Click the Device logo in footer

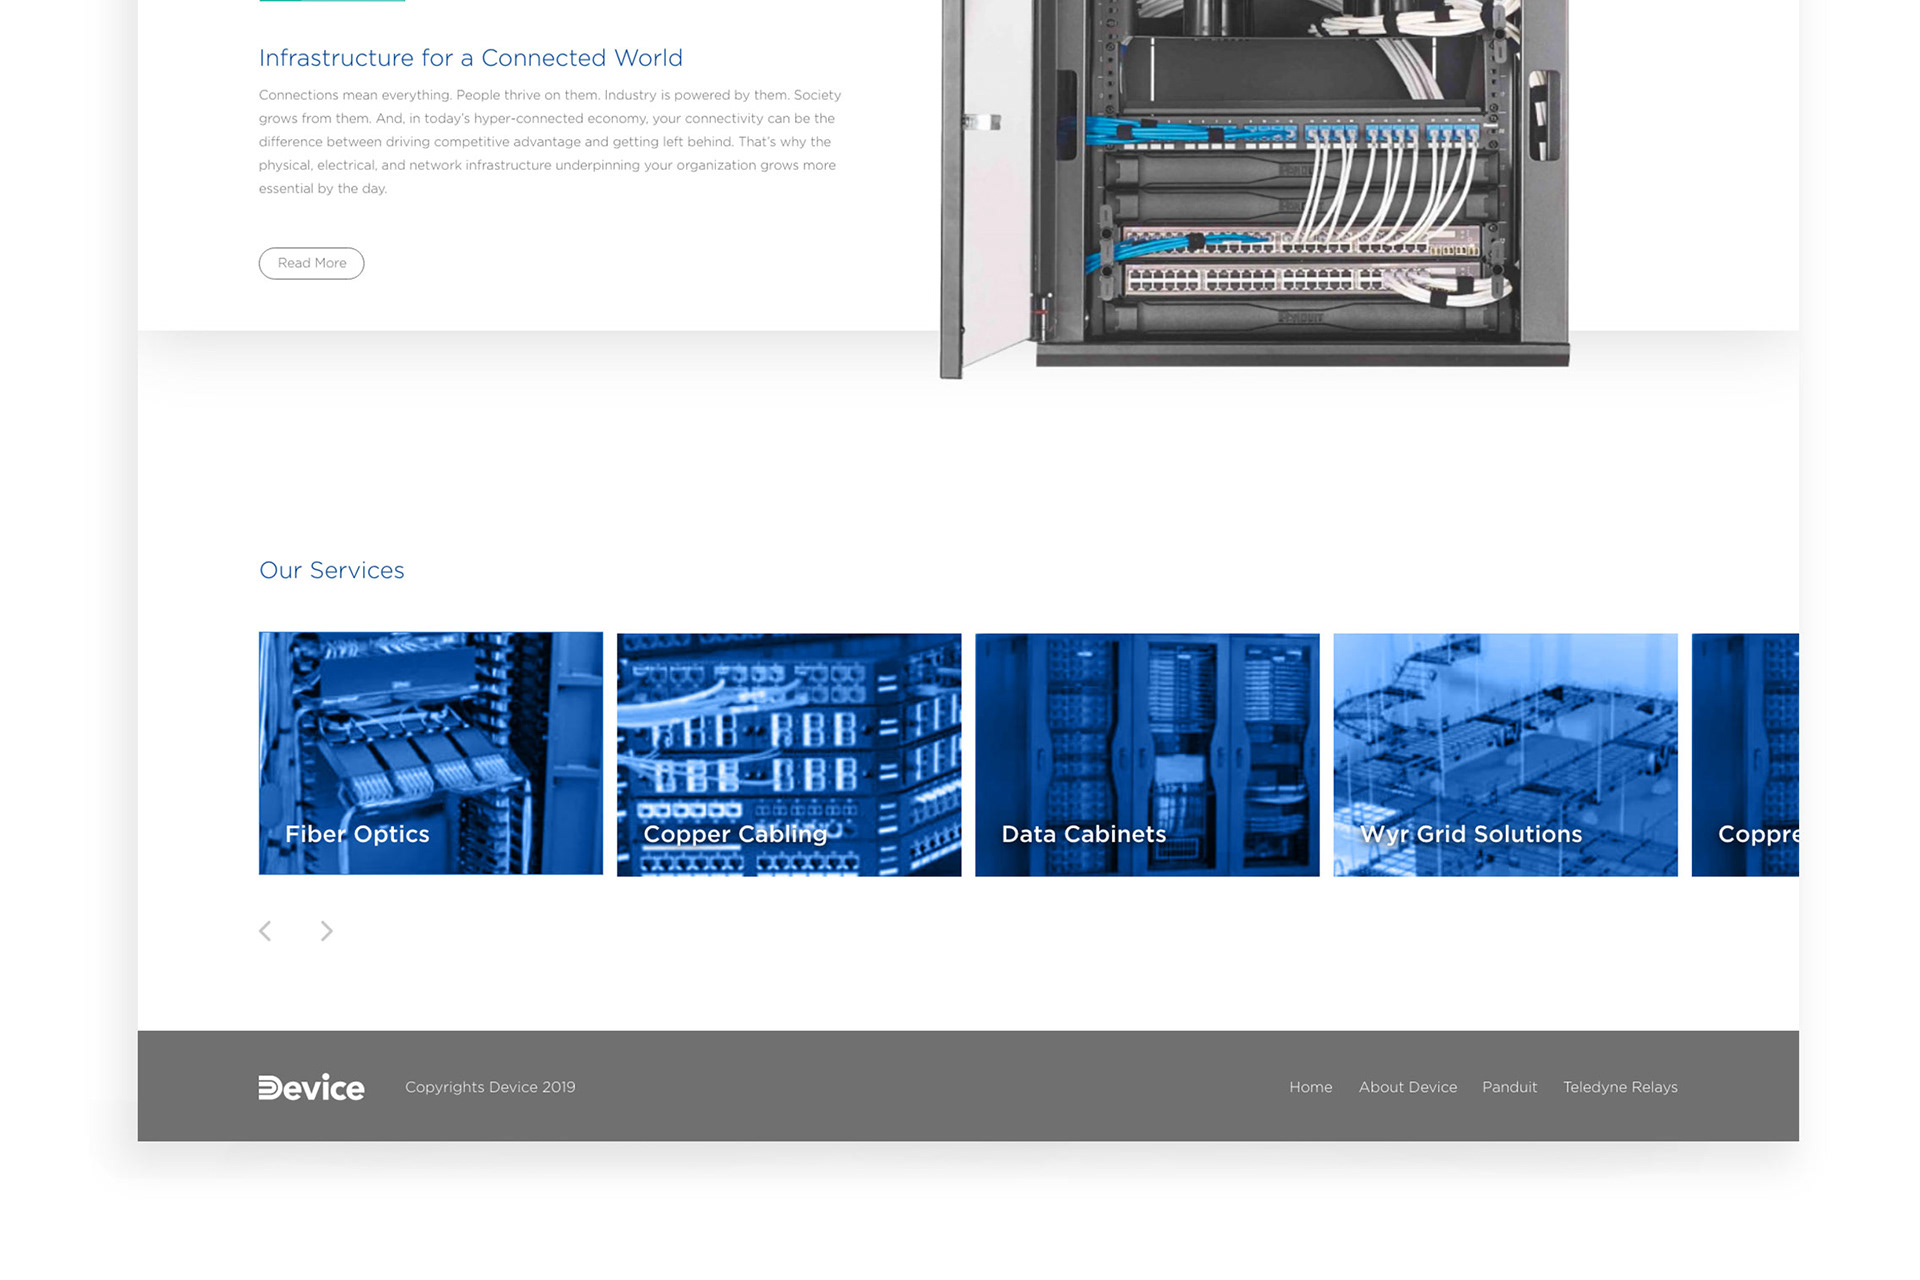click(311, 1087)
